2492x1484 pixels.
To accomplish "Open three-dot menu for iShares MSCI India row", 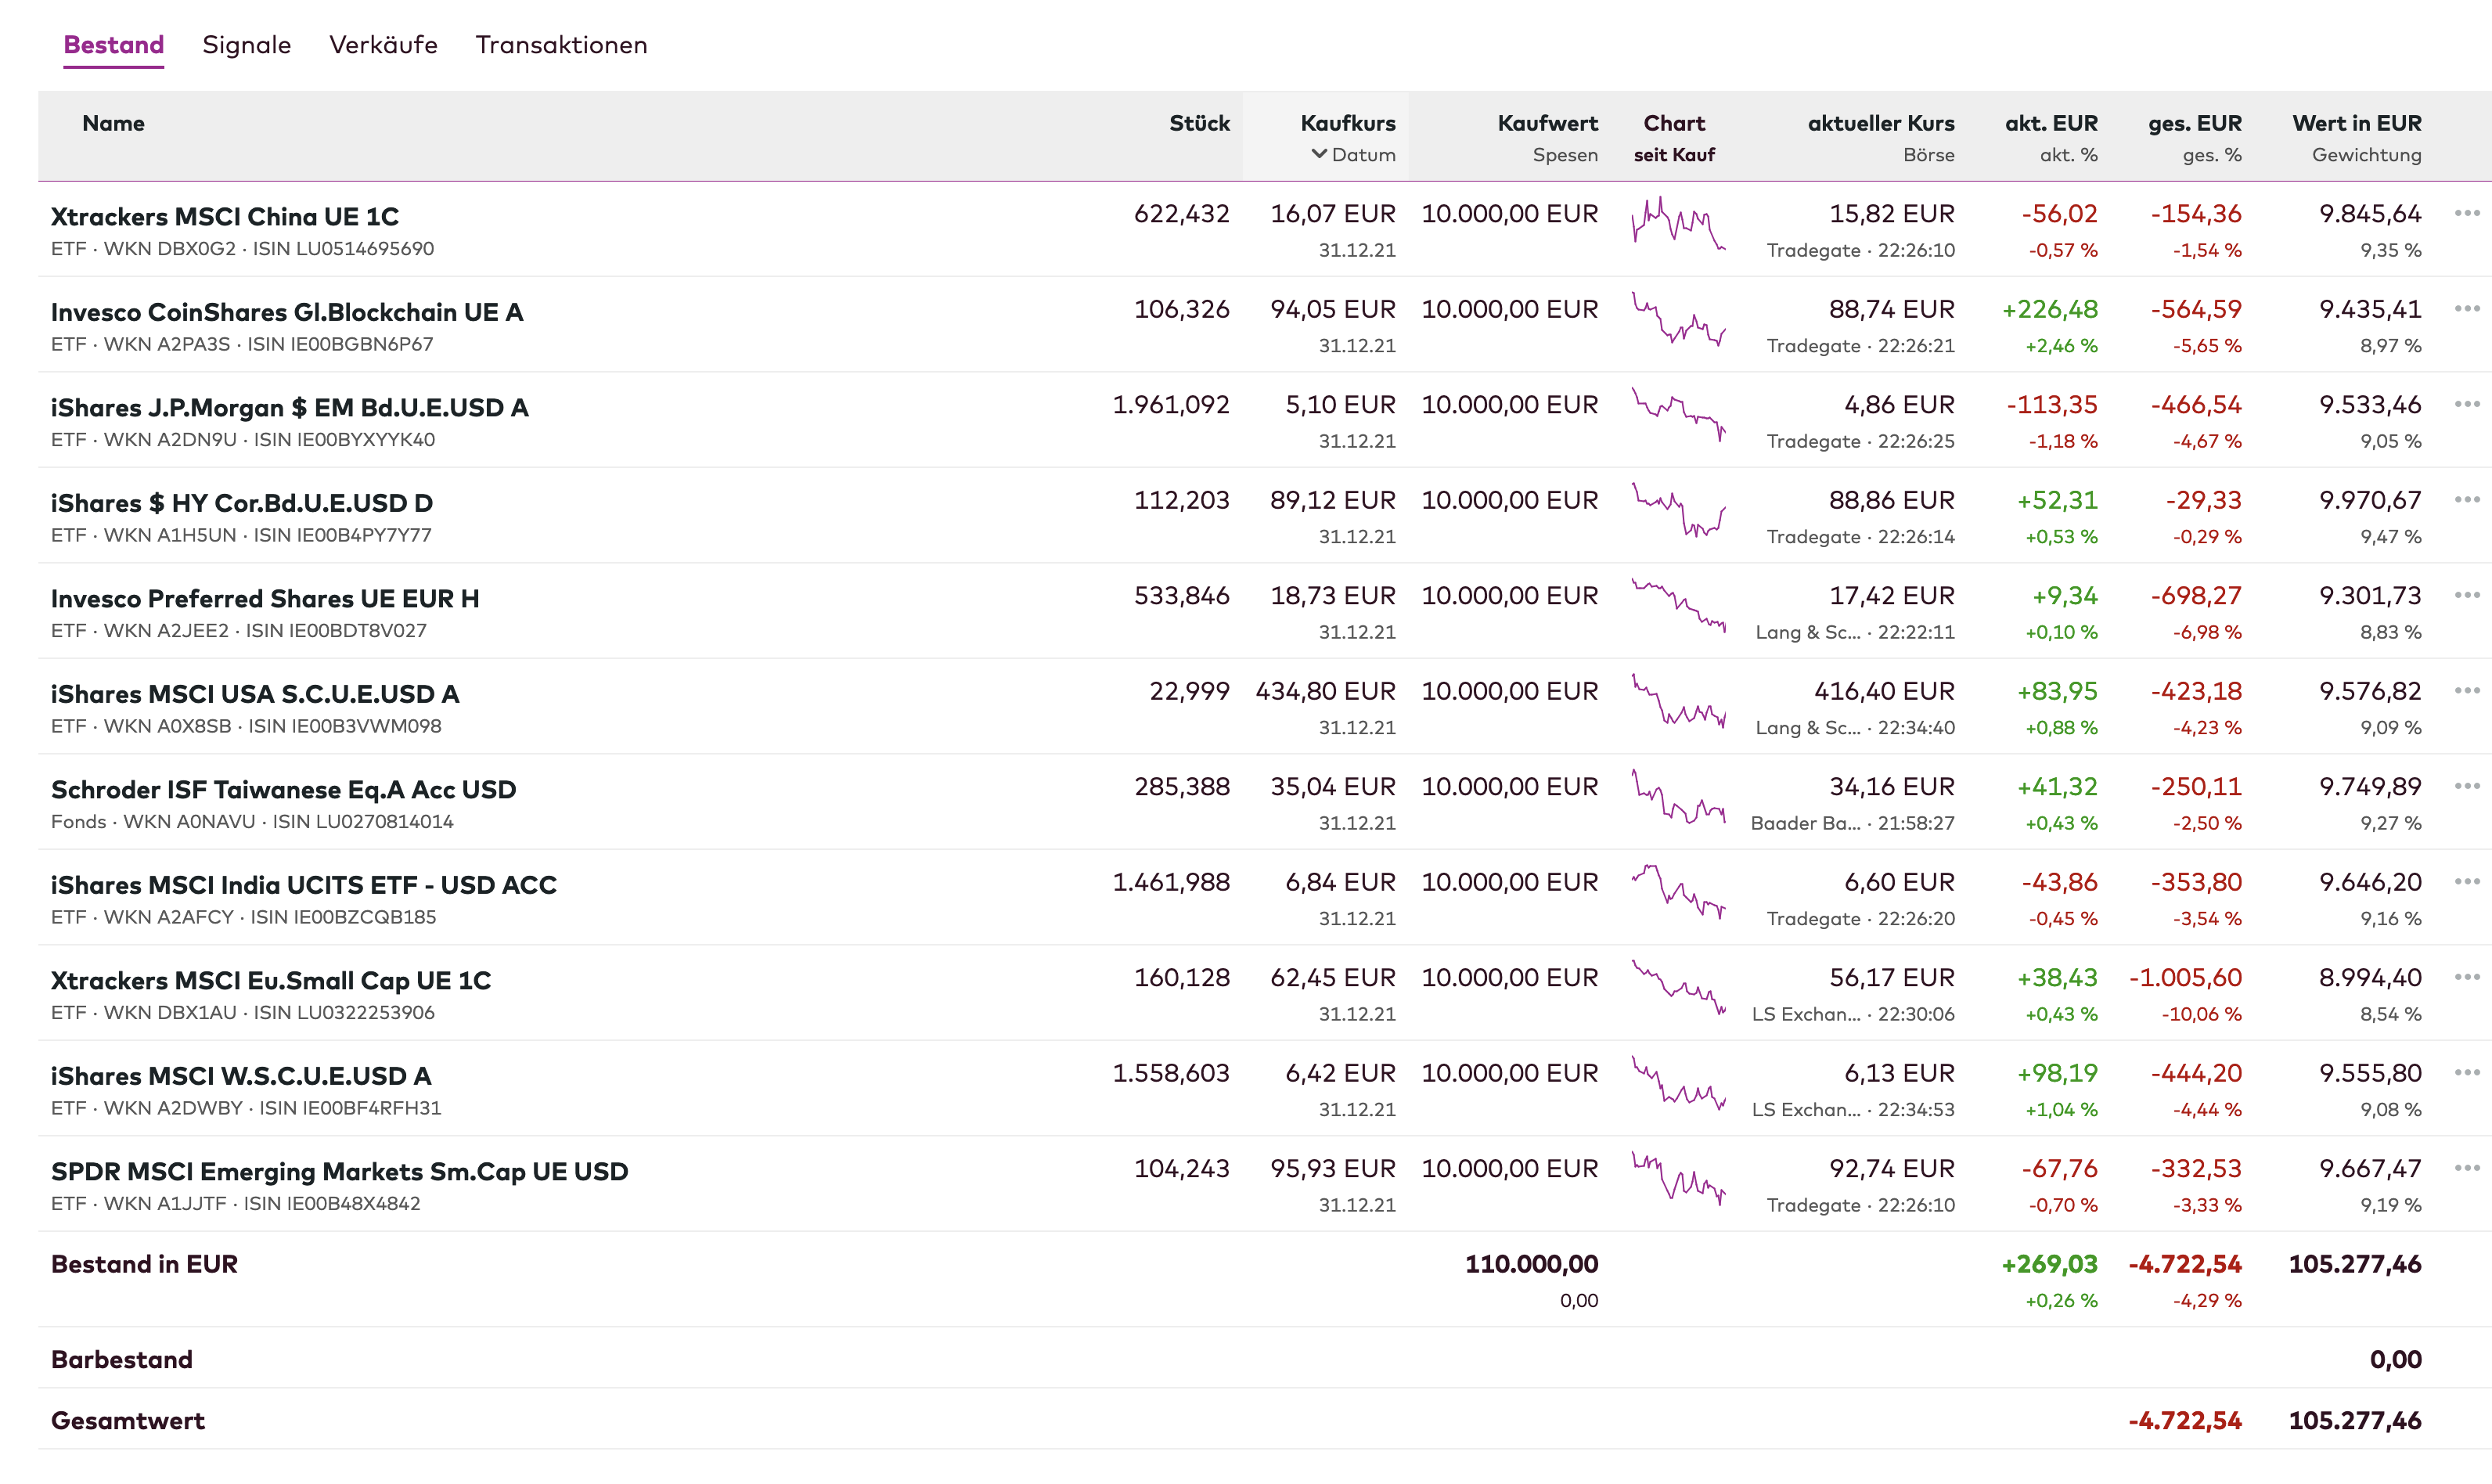I will (x=2466, y=882).
